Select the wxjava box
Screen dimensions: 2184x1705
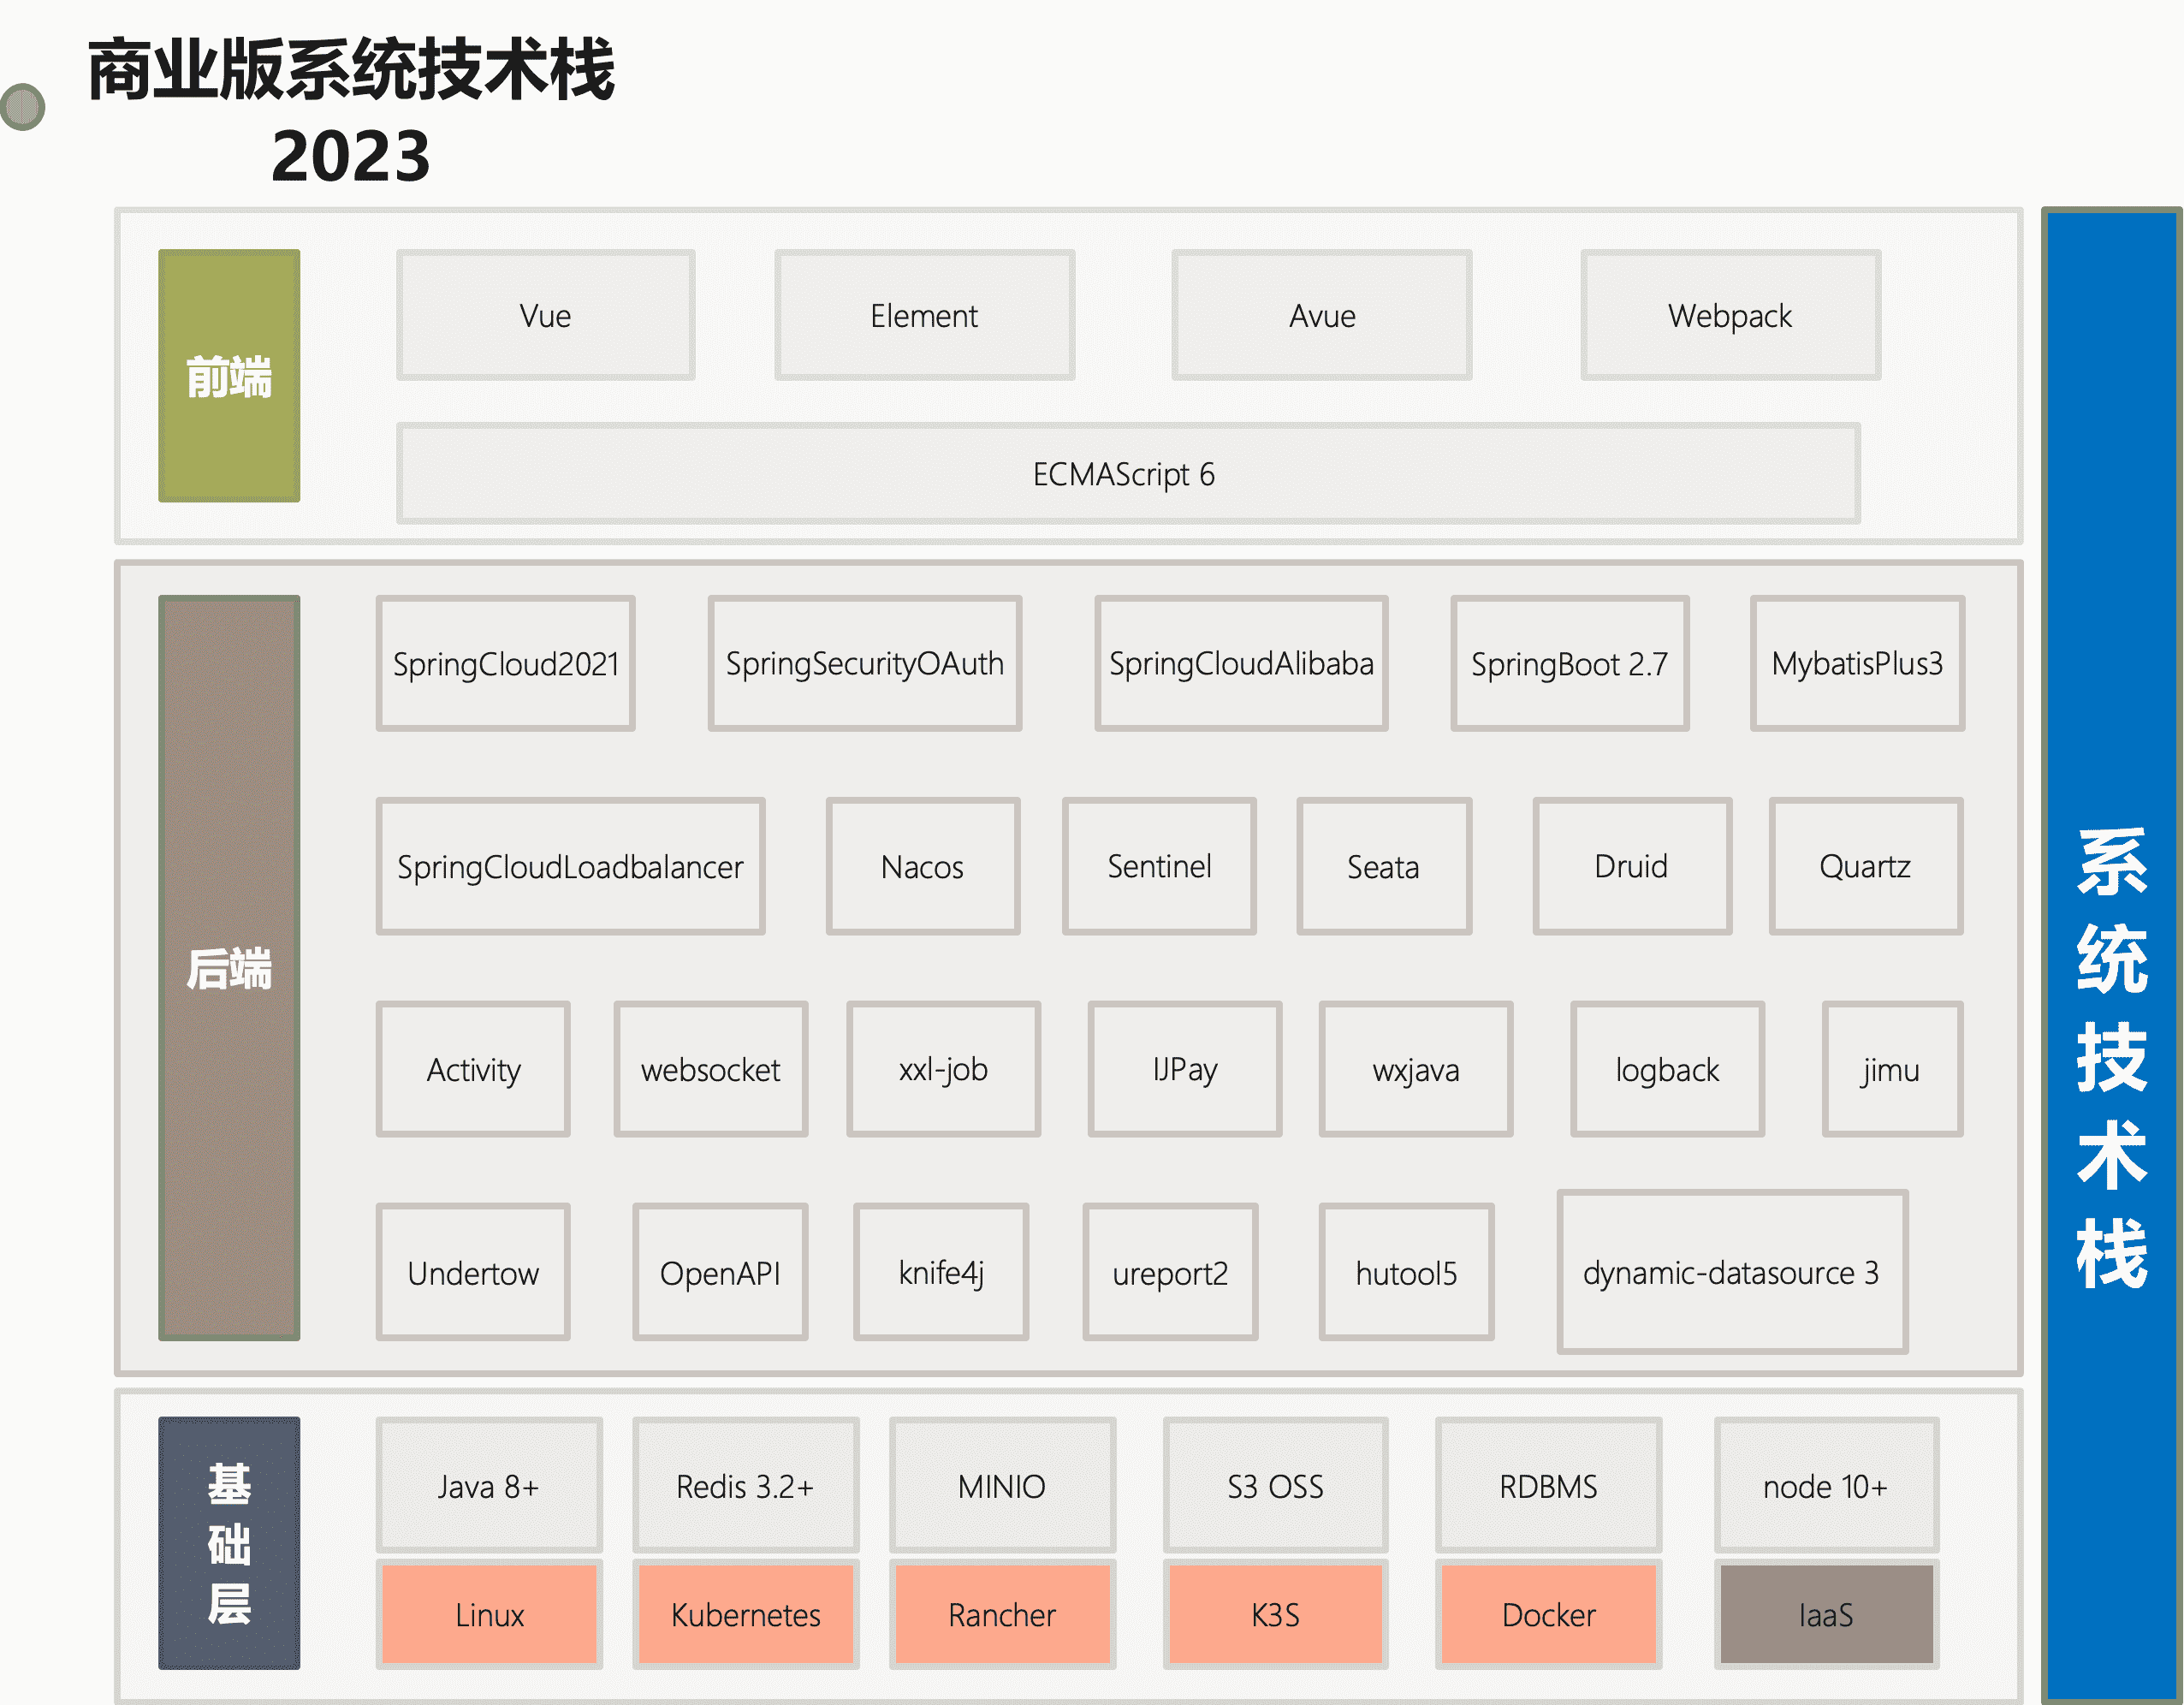pyautogui.click(x=1416, y=1069)
